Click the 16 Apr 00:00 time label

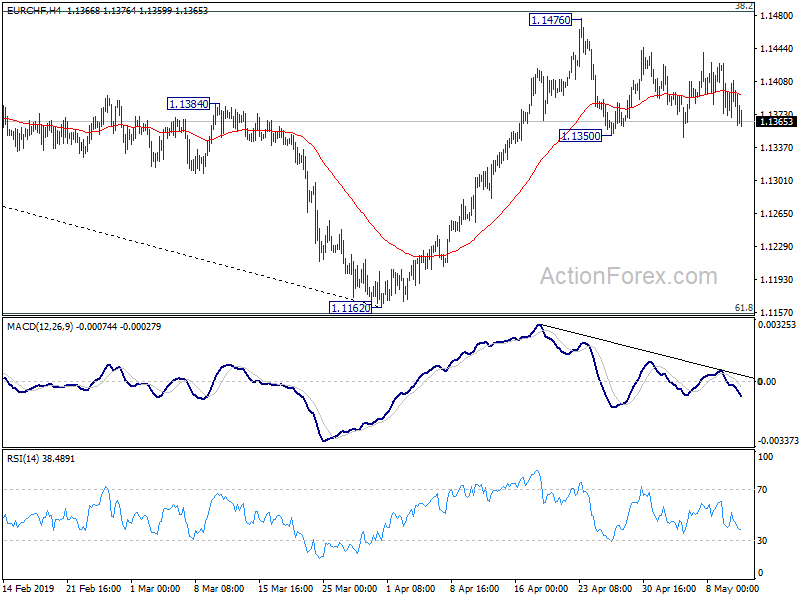[541, 588]
